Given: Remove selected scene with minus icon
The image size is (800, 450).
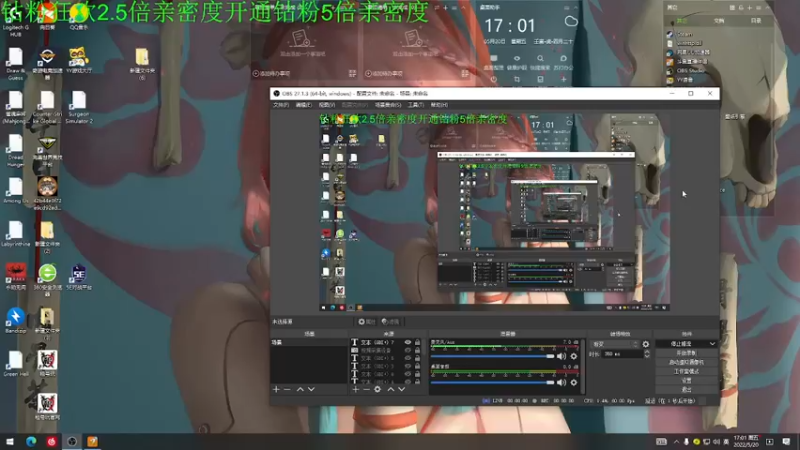Looking at the screenshot, I should click(287, 389).
